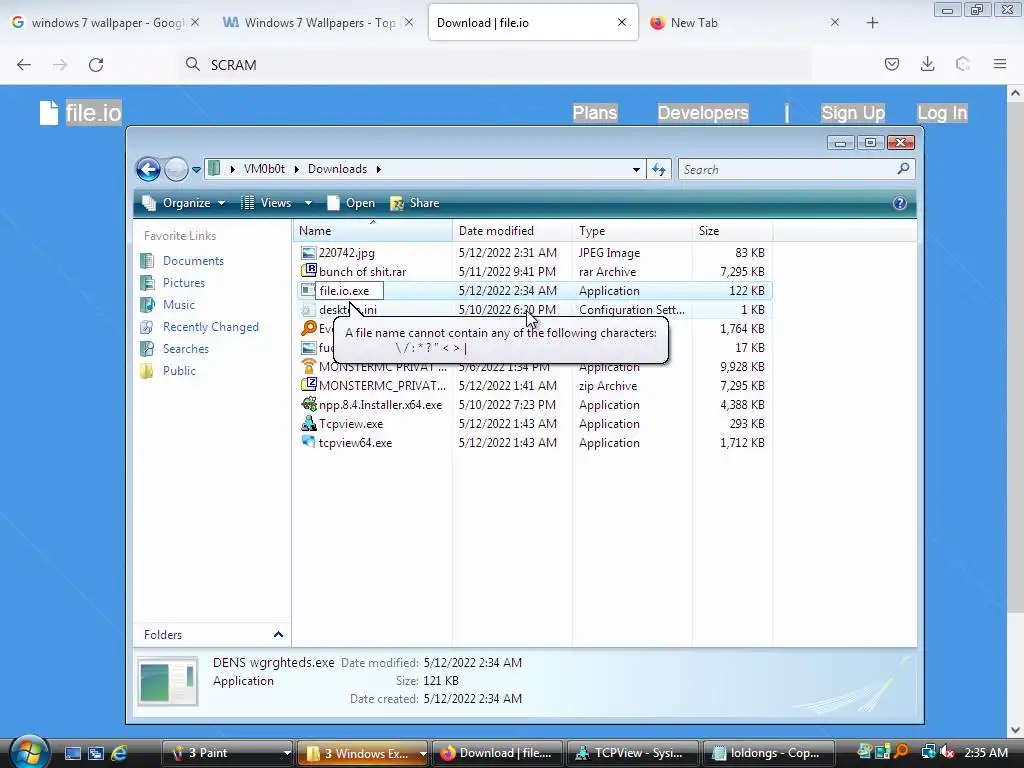This screenshot has width=1024, height=768.
Task: Open Music favorite link
Action: pos(179,305)
